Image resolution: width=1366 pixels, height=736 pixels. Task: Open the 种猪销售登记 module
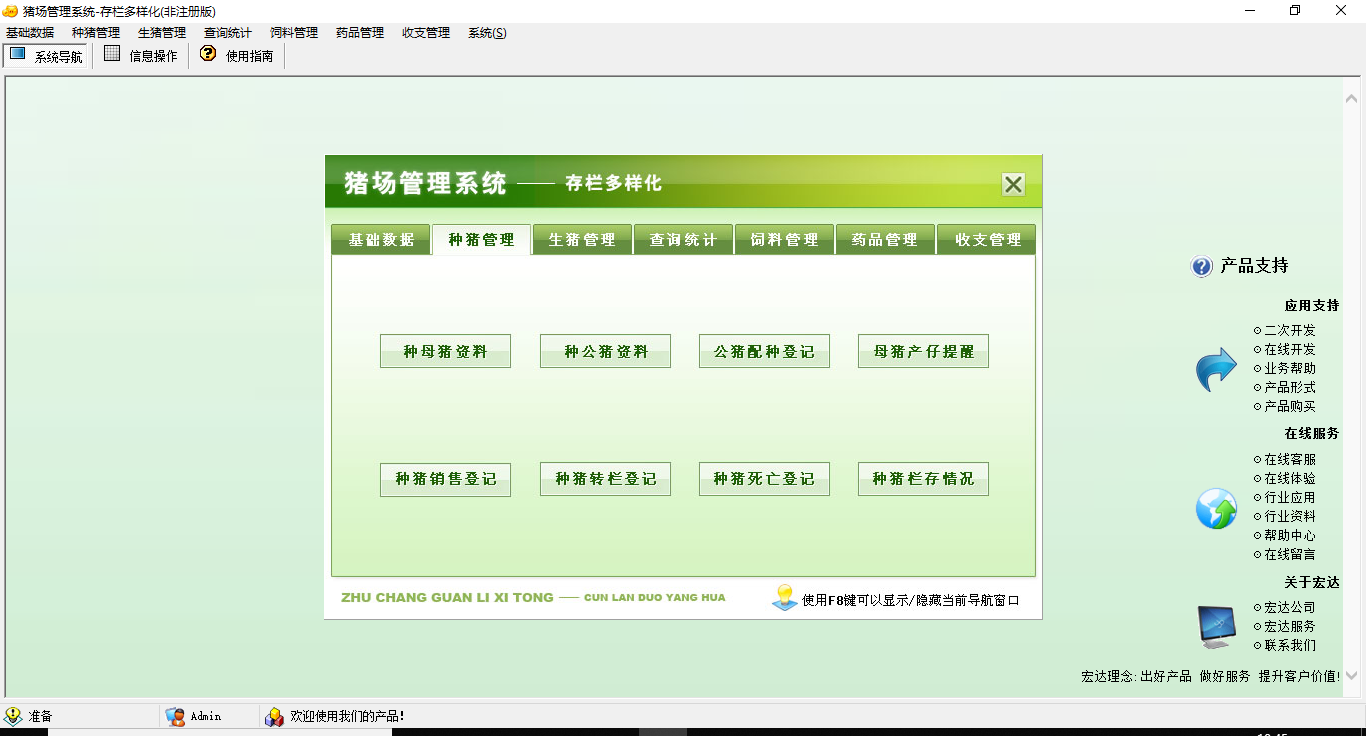445,479
